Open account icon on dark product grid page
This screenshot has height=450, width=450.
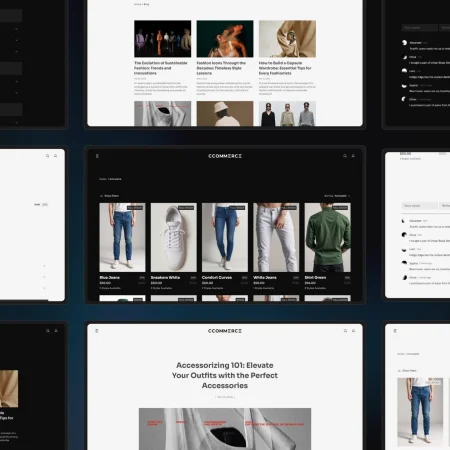coord(353,156)
